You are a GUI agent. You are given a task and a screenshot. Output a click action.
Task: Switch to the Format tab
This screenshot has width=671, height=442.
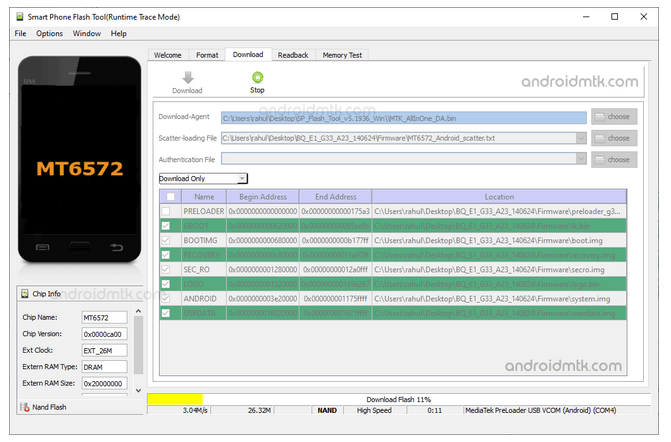207,55
